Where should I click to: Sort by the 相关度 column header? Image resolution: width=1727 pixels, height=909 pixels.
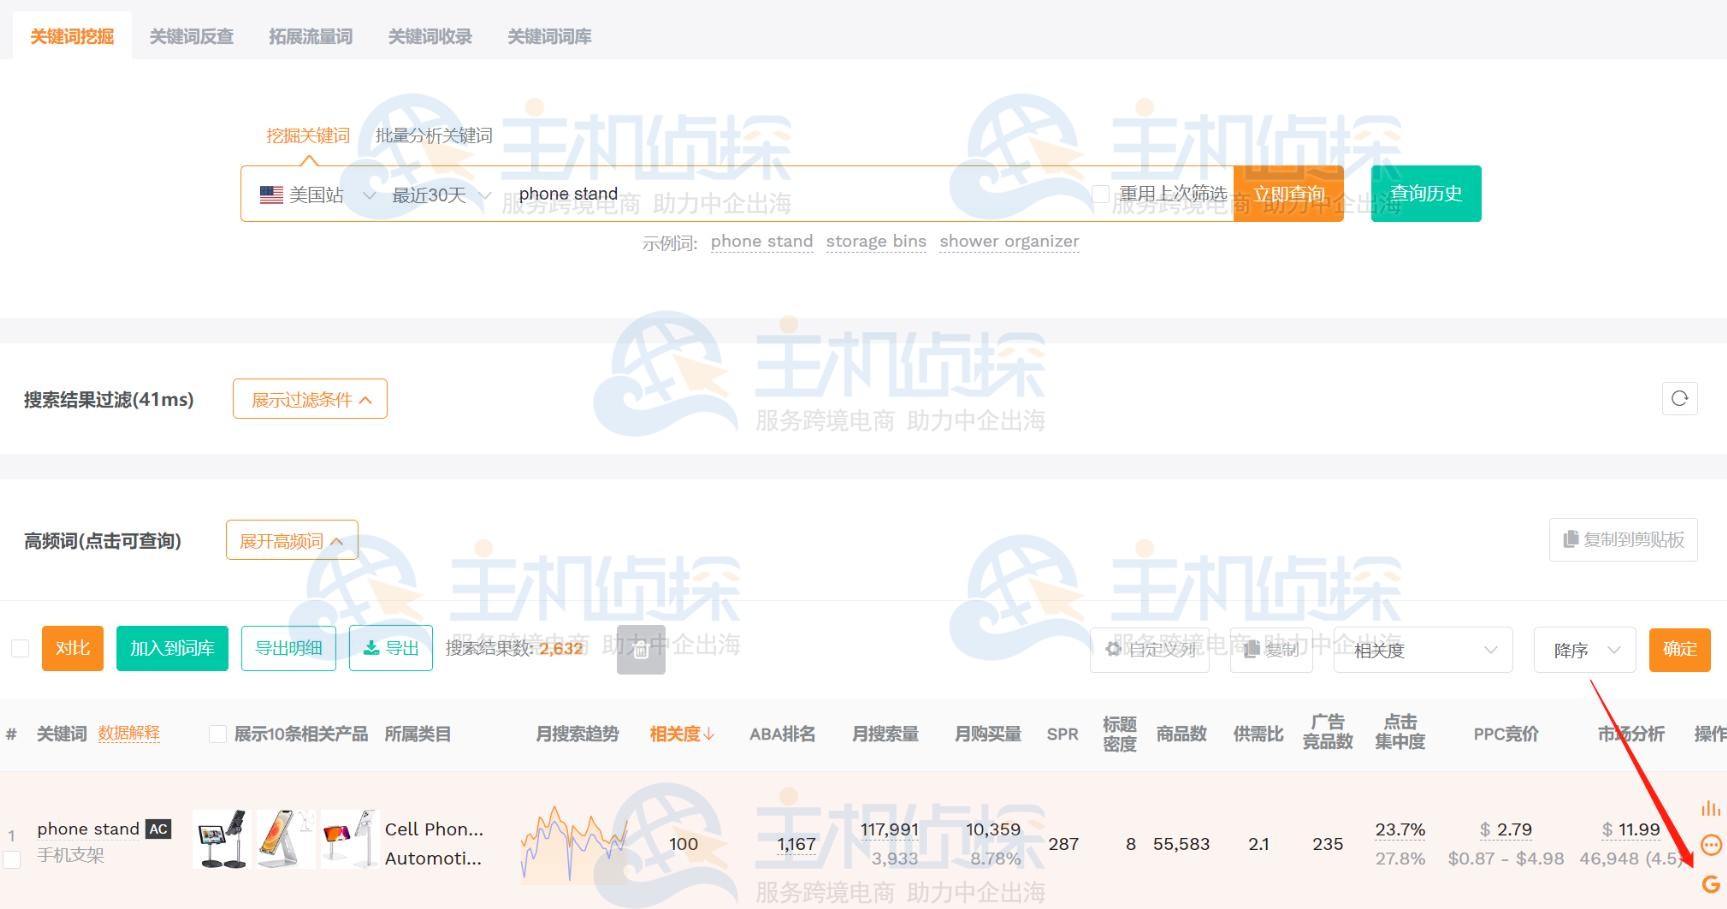click(x=682, y=734)
